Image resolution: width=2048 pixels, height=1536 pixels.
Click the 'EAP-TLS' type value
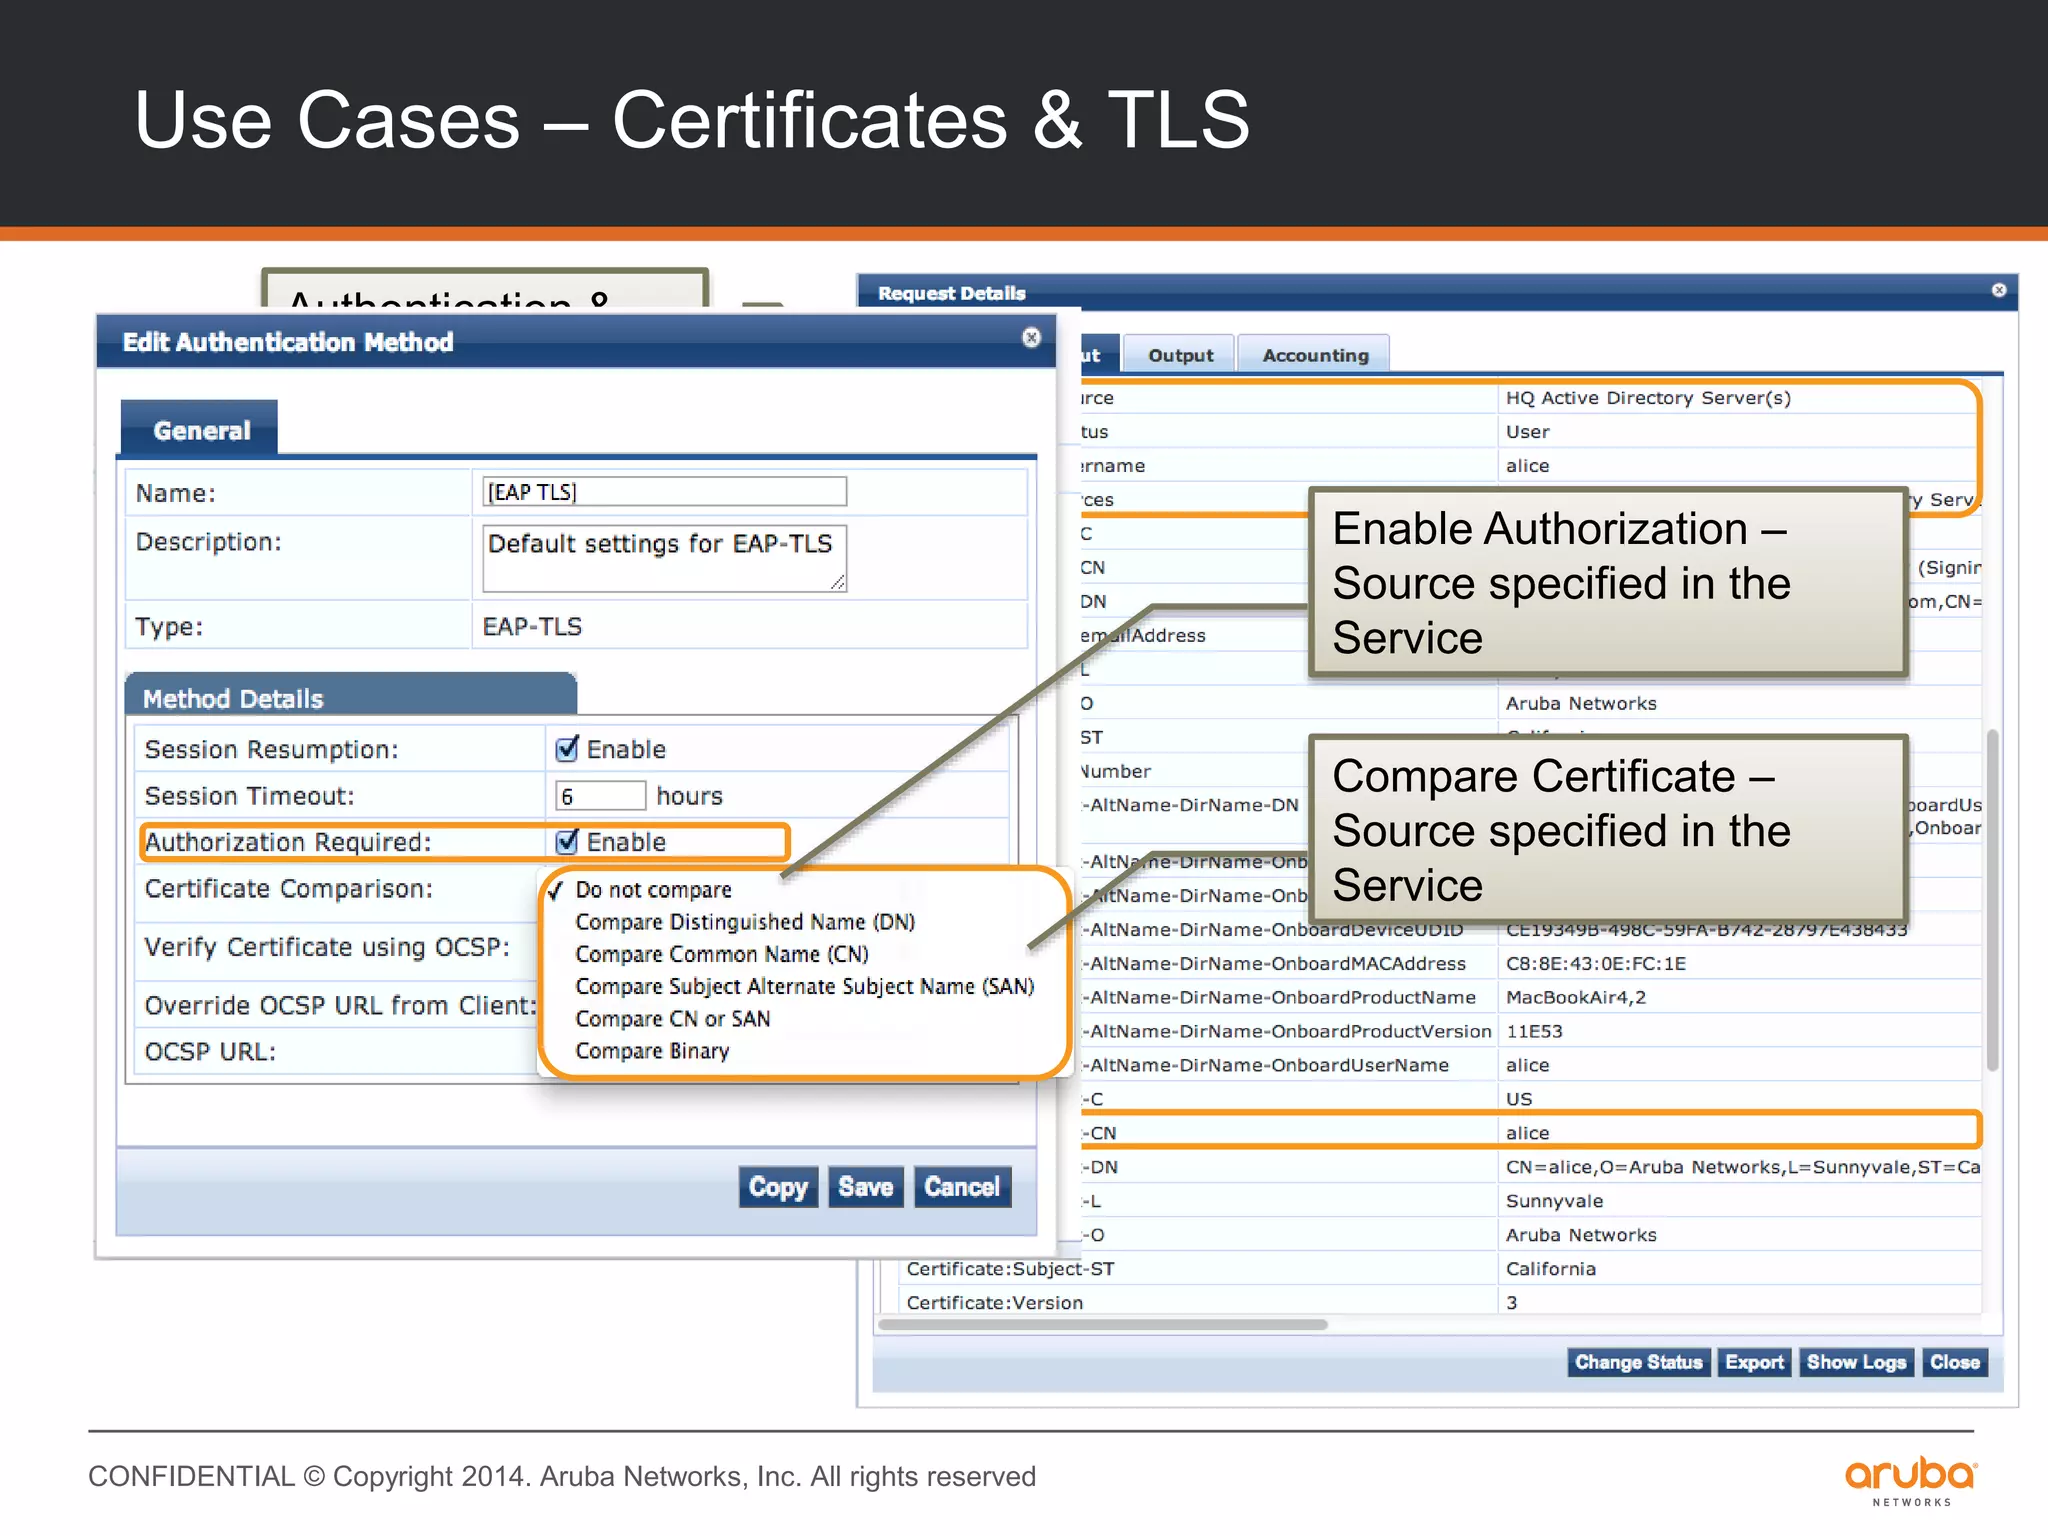[x=532, y=627]
